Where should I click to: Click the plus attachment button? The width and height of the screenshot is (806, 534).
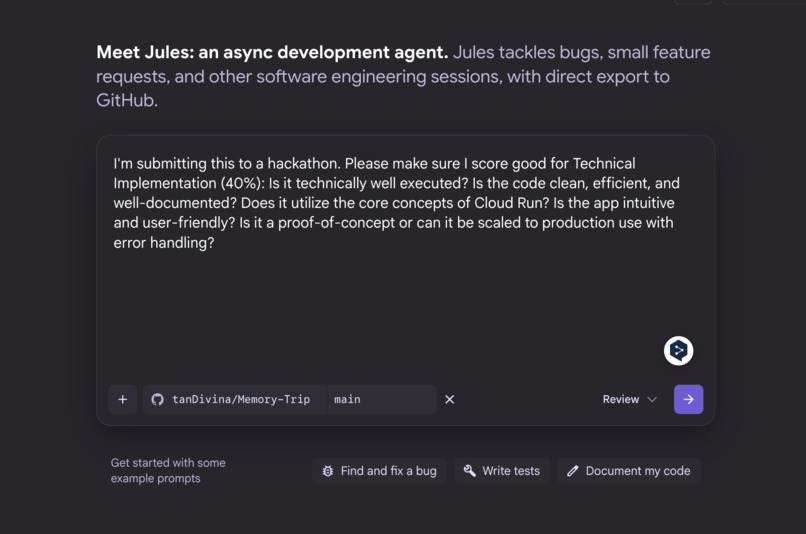122,399
